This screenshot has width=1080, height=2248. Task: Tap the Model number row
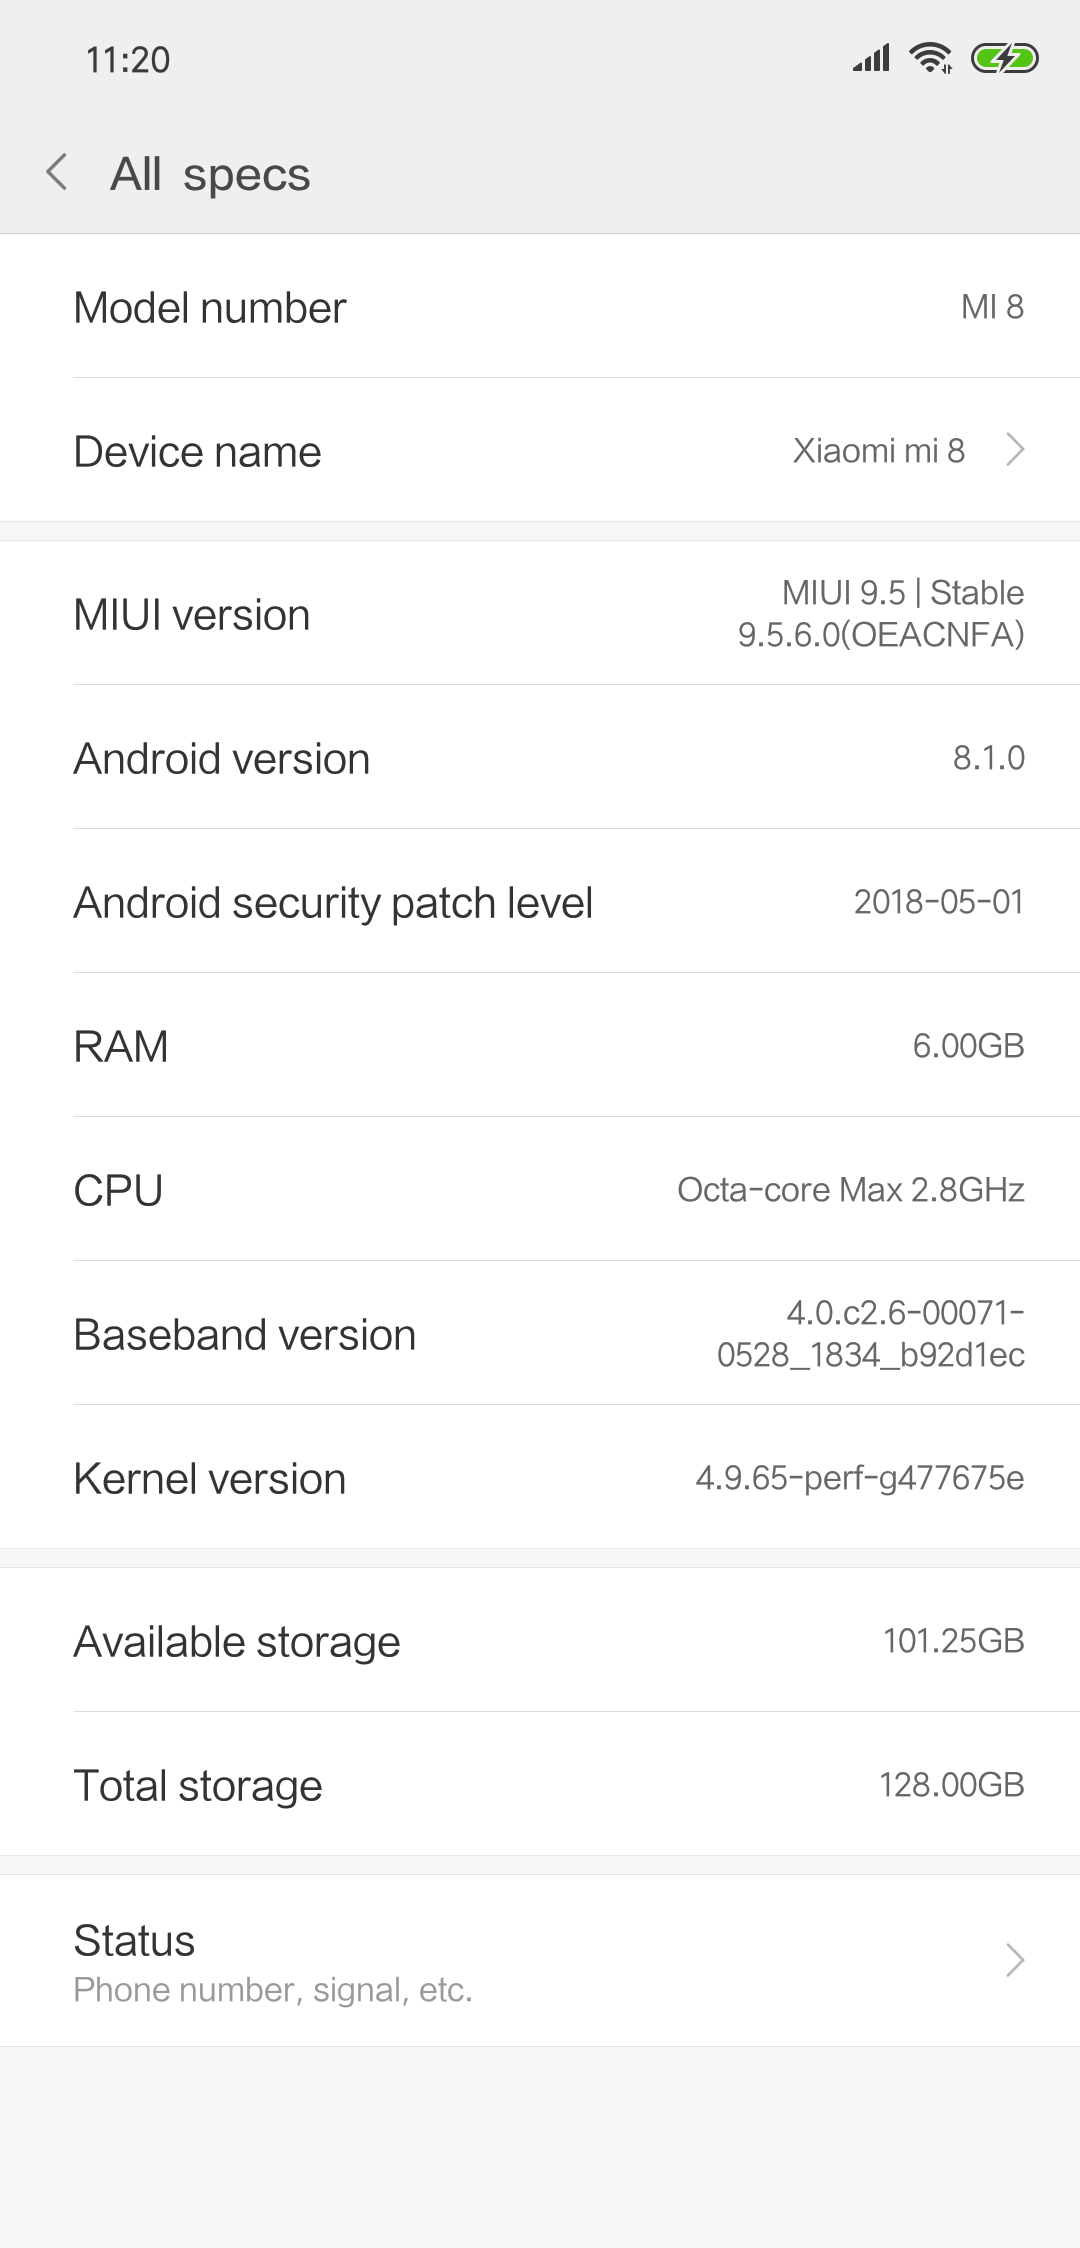pyautogui.click(x=540, y=307)
